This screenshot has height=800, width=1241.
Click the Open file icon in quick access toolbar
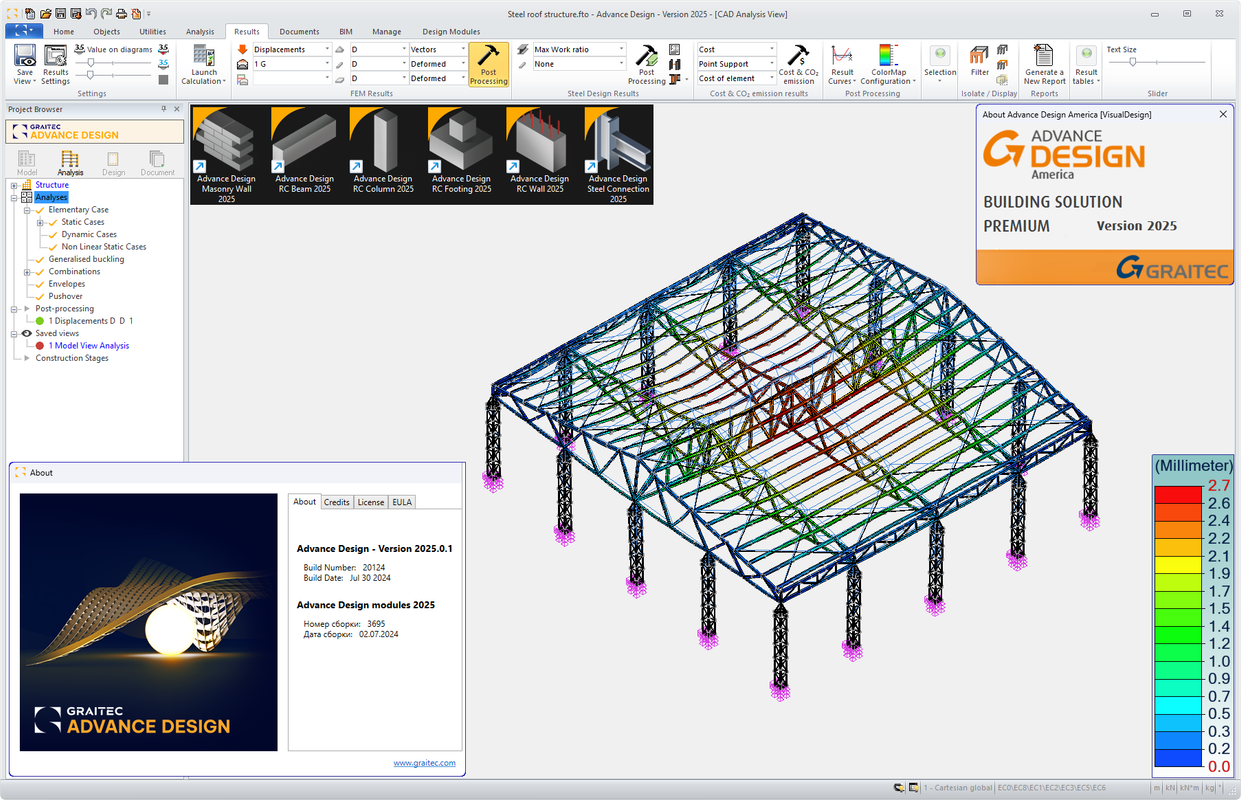[45, 14]
